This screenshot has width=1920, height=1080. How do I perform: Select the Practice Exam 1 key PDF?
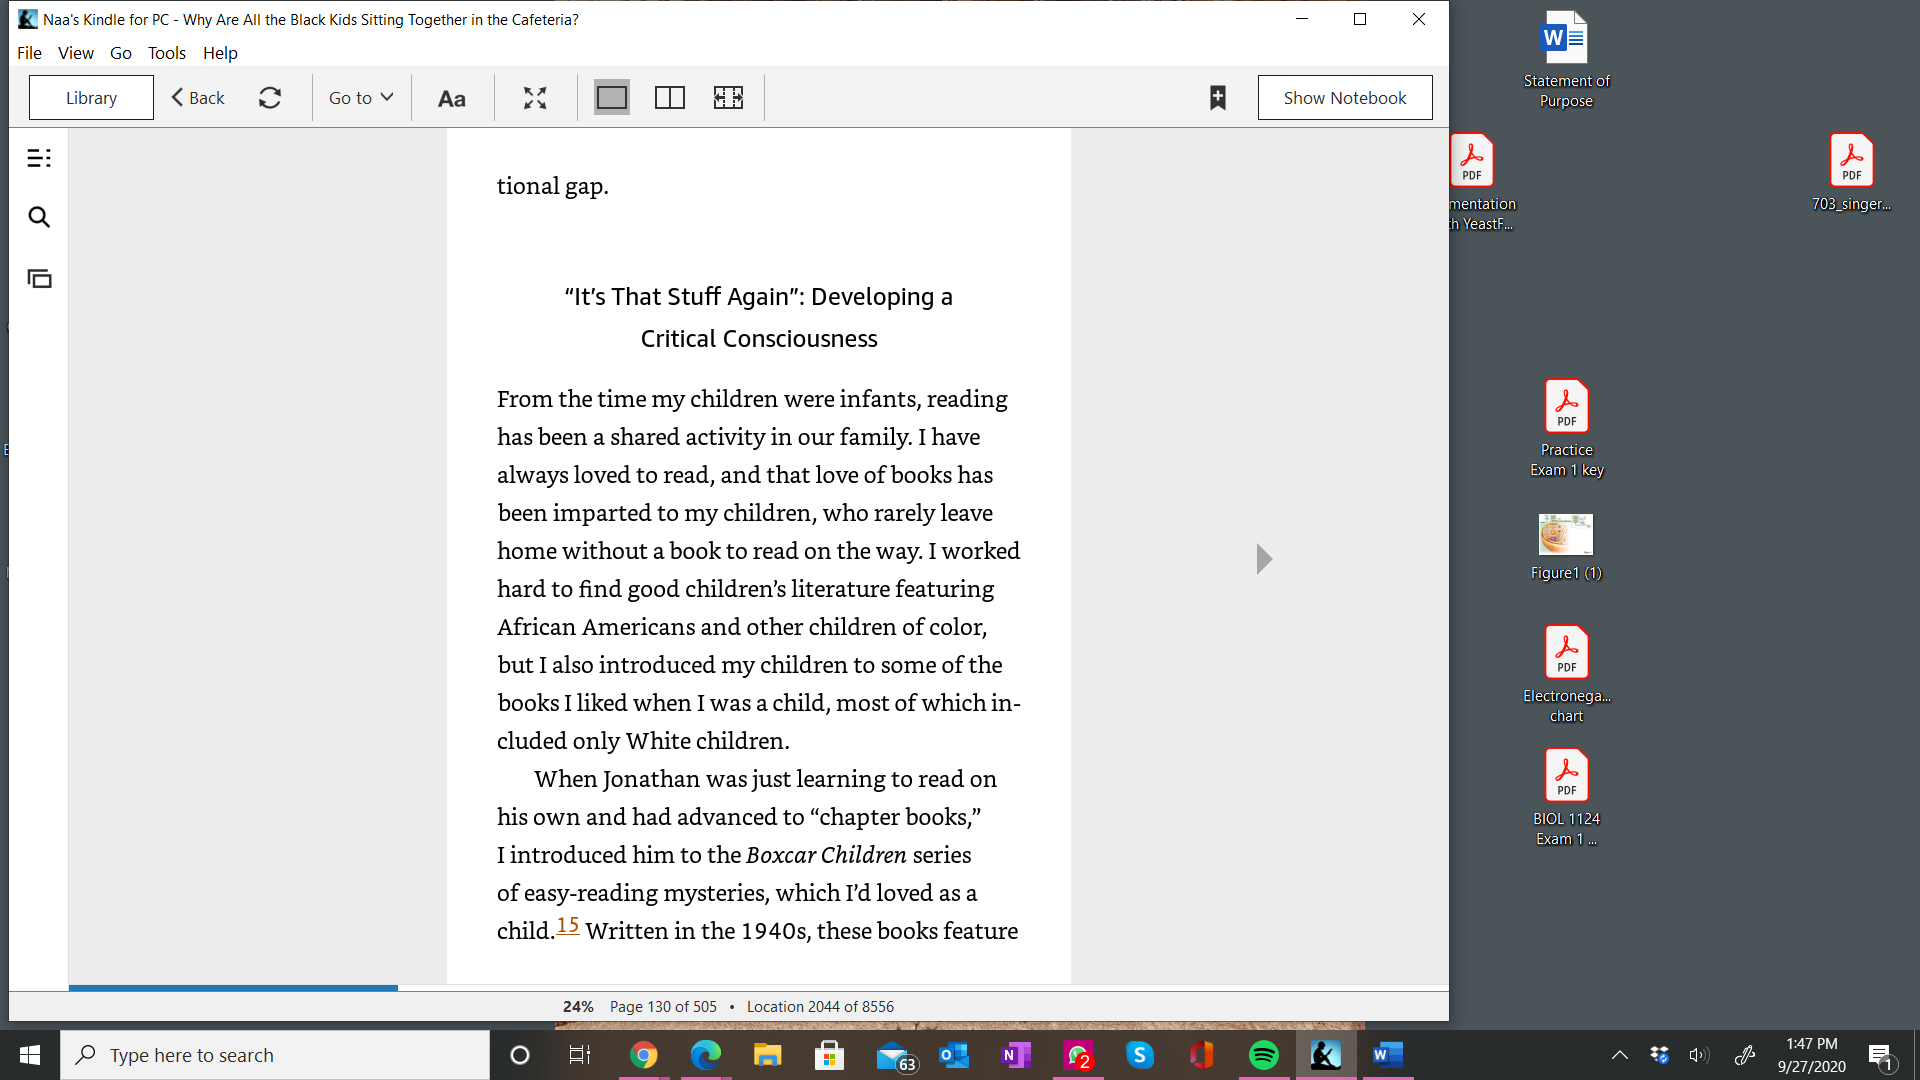(x=1566, y=428)
